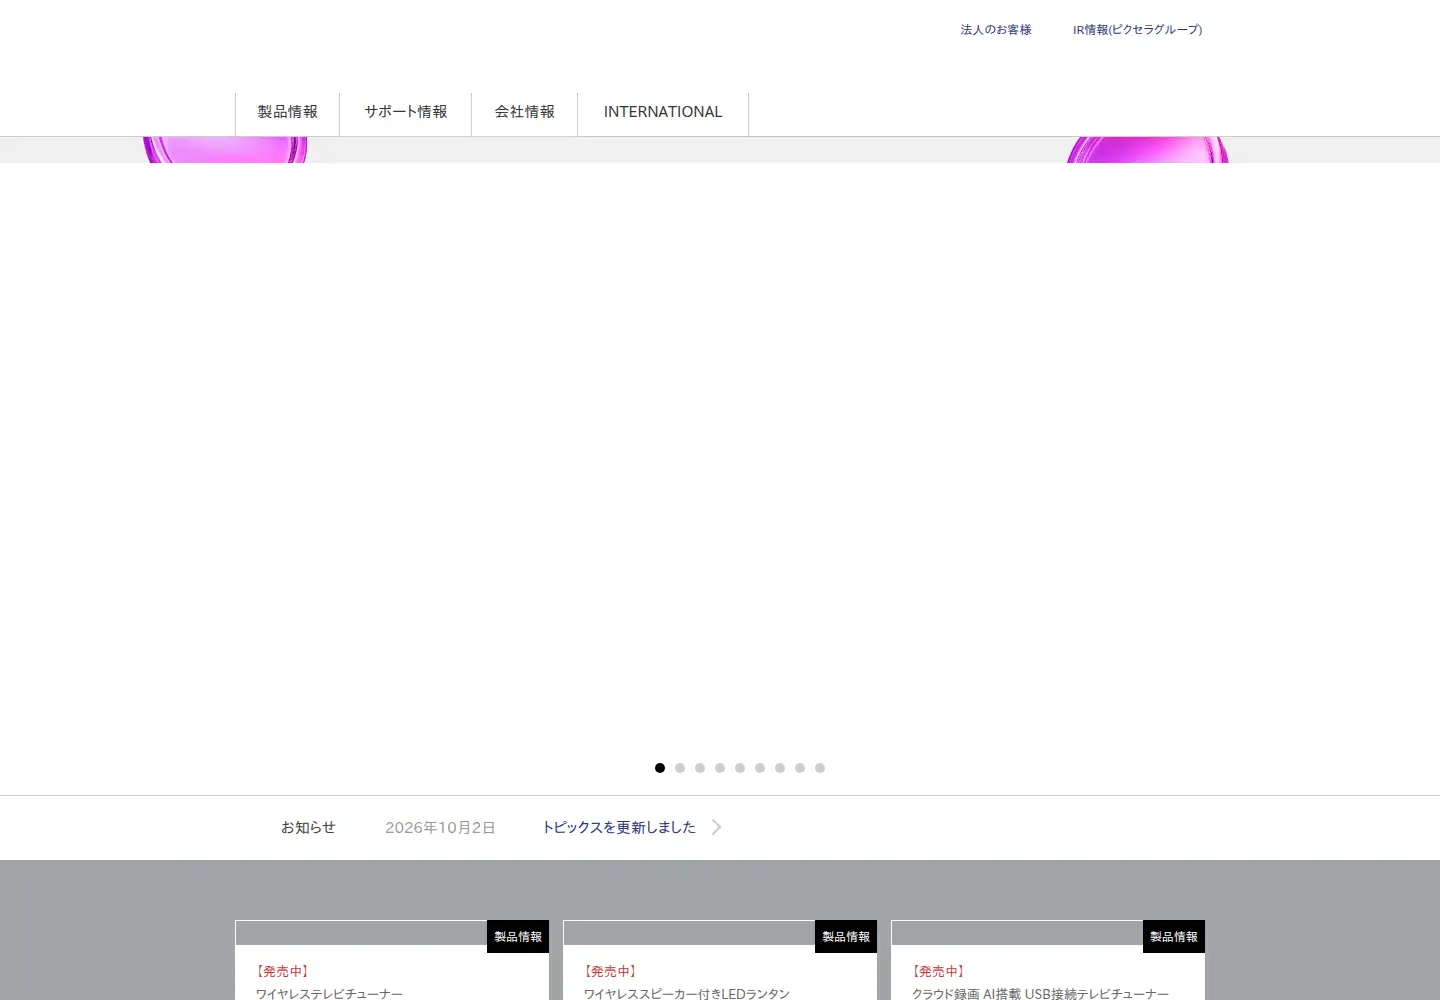
Task: Click the お知らせ label
Action: click(308, 827)
